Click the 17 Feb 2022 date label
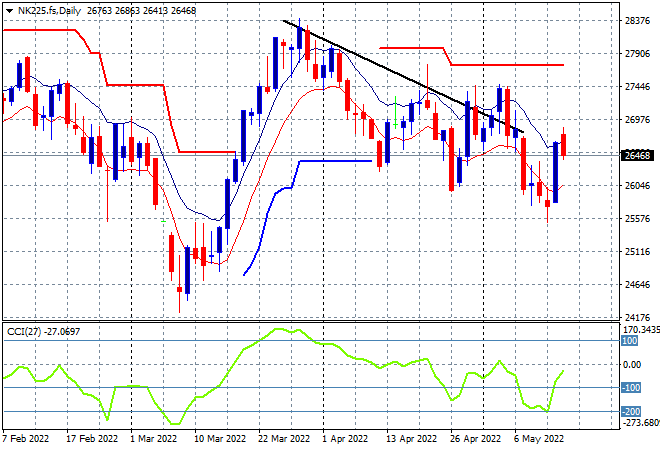The height and width of the screenshot is (450, 660). tap(92, 439)
